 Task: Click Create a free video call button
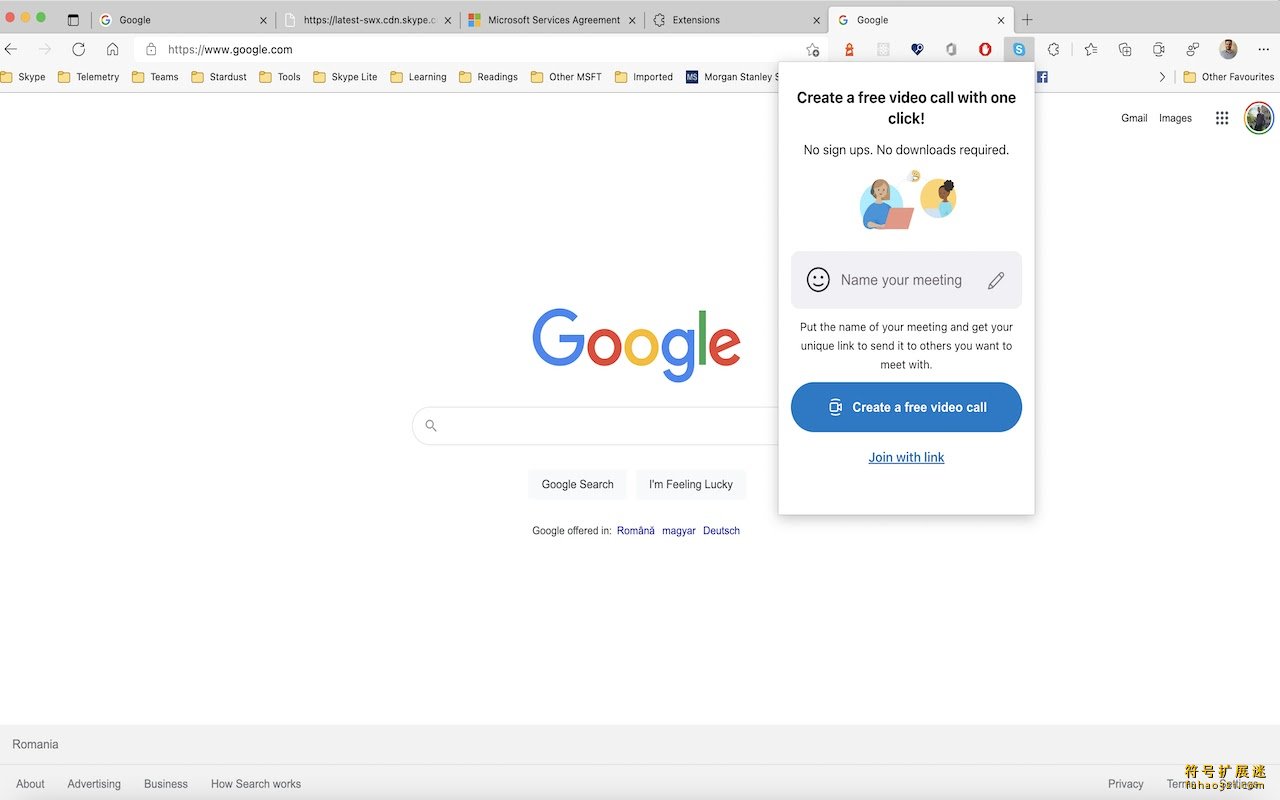(906, 407)
